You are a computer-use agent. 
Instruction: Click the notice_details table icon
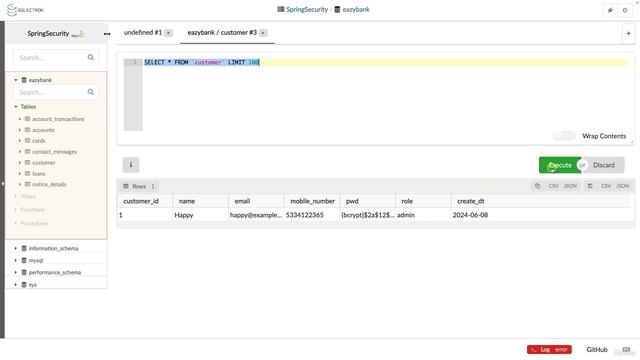27,184
